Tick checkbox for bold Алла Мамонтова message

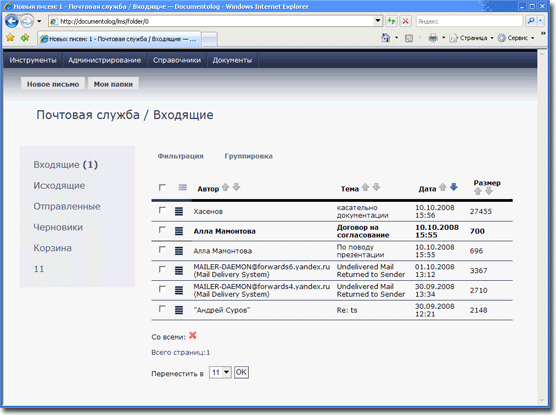162,230
